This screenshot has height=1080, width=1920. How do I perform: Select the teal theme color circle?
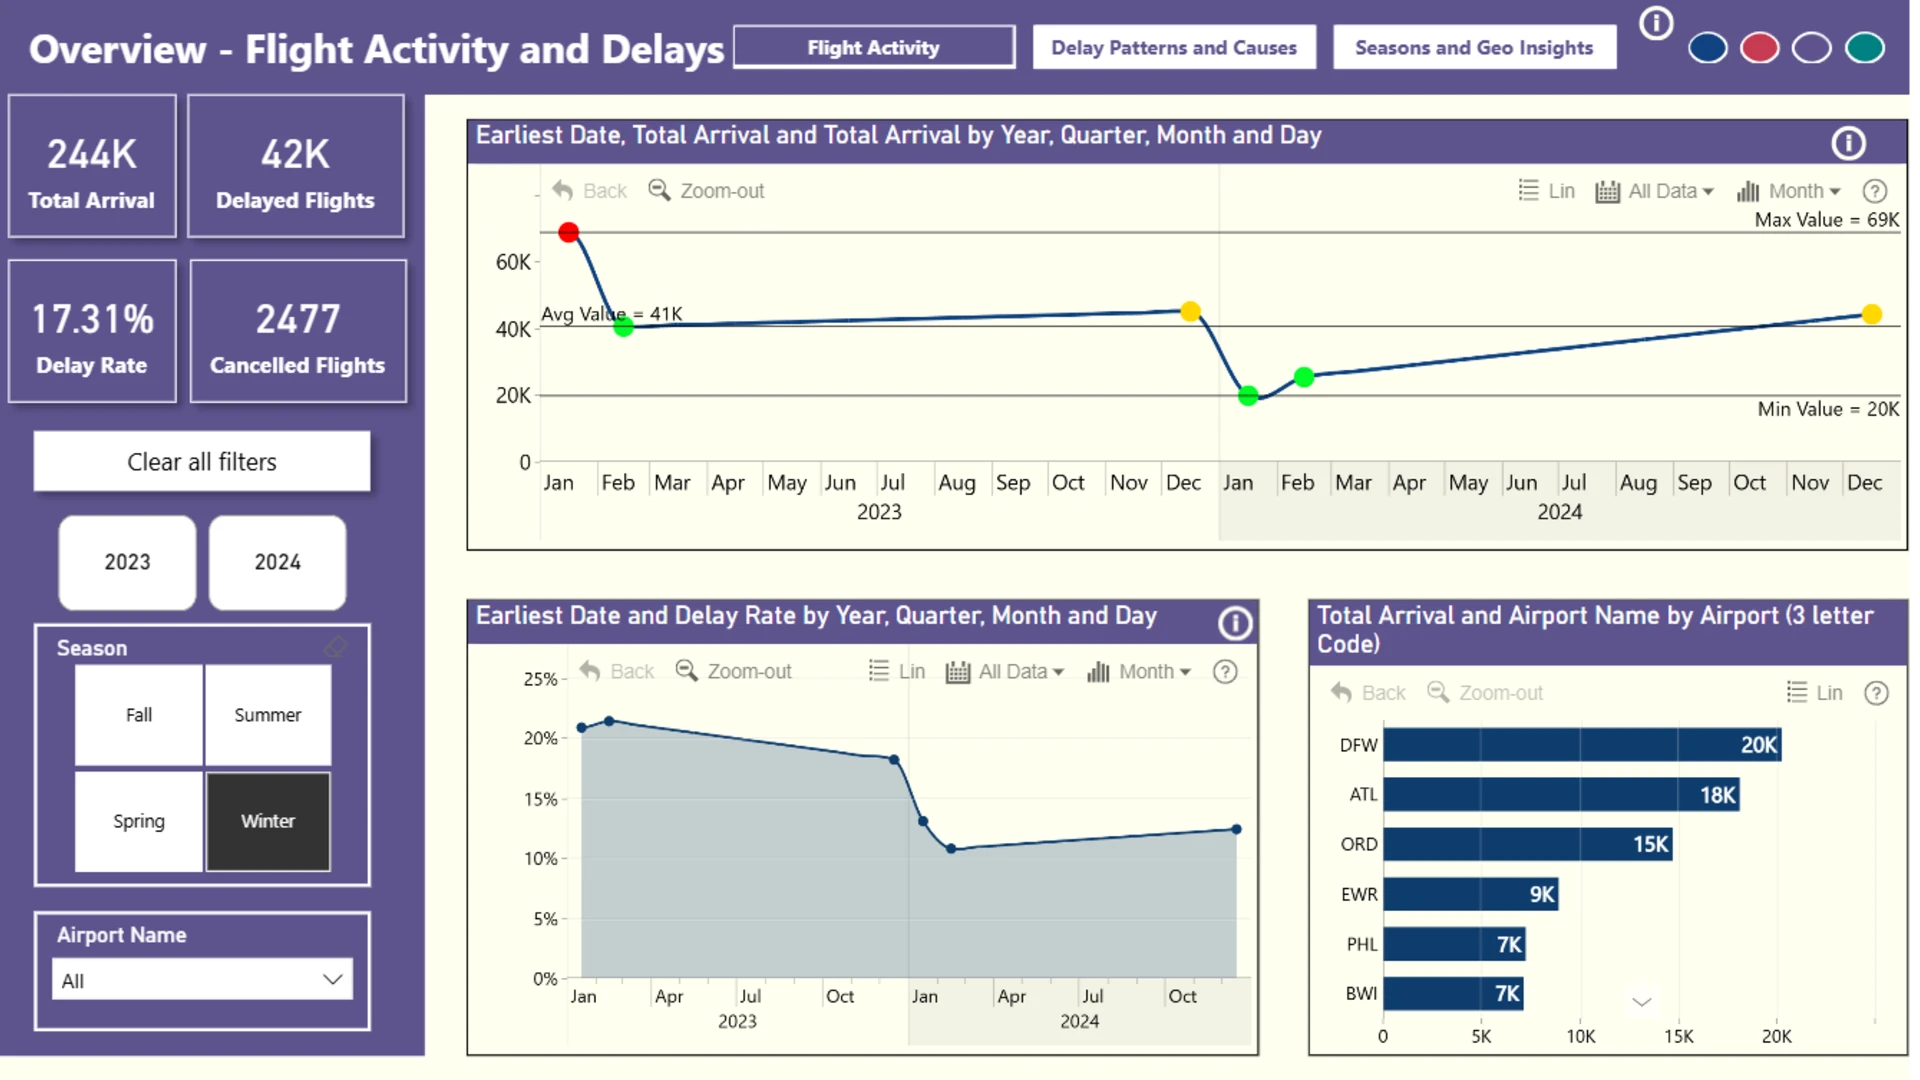pos(1865,48)
